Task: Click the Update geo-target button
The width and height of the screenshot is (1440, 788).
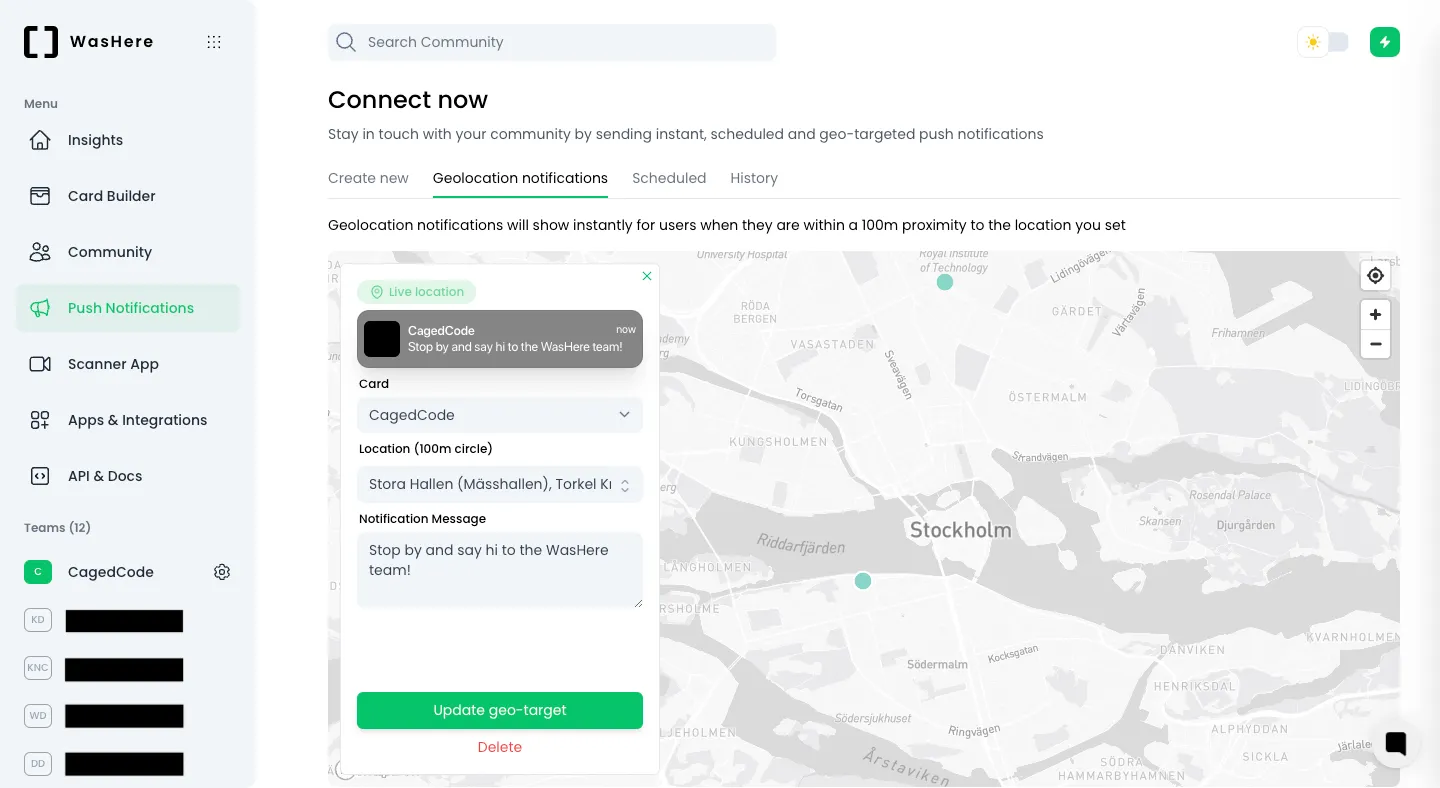Action: (x=499, y=710)
